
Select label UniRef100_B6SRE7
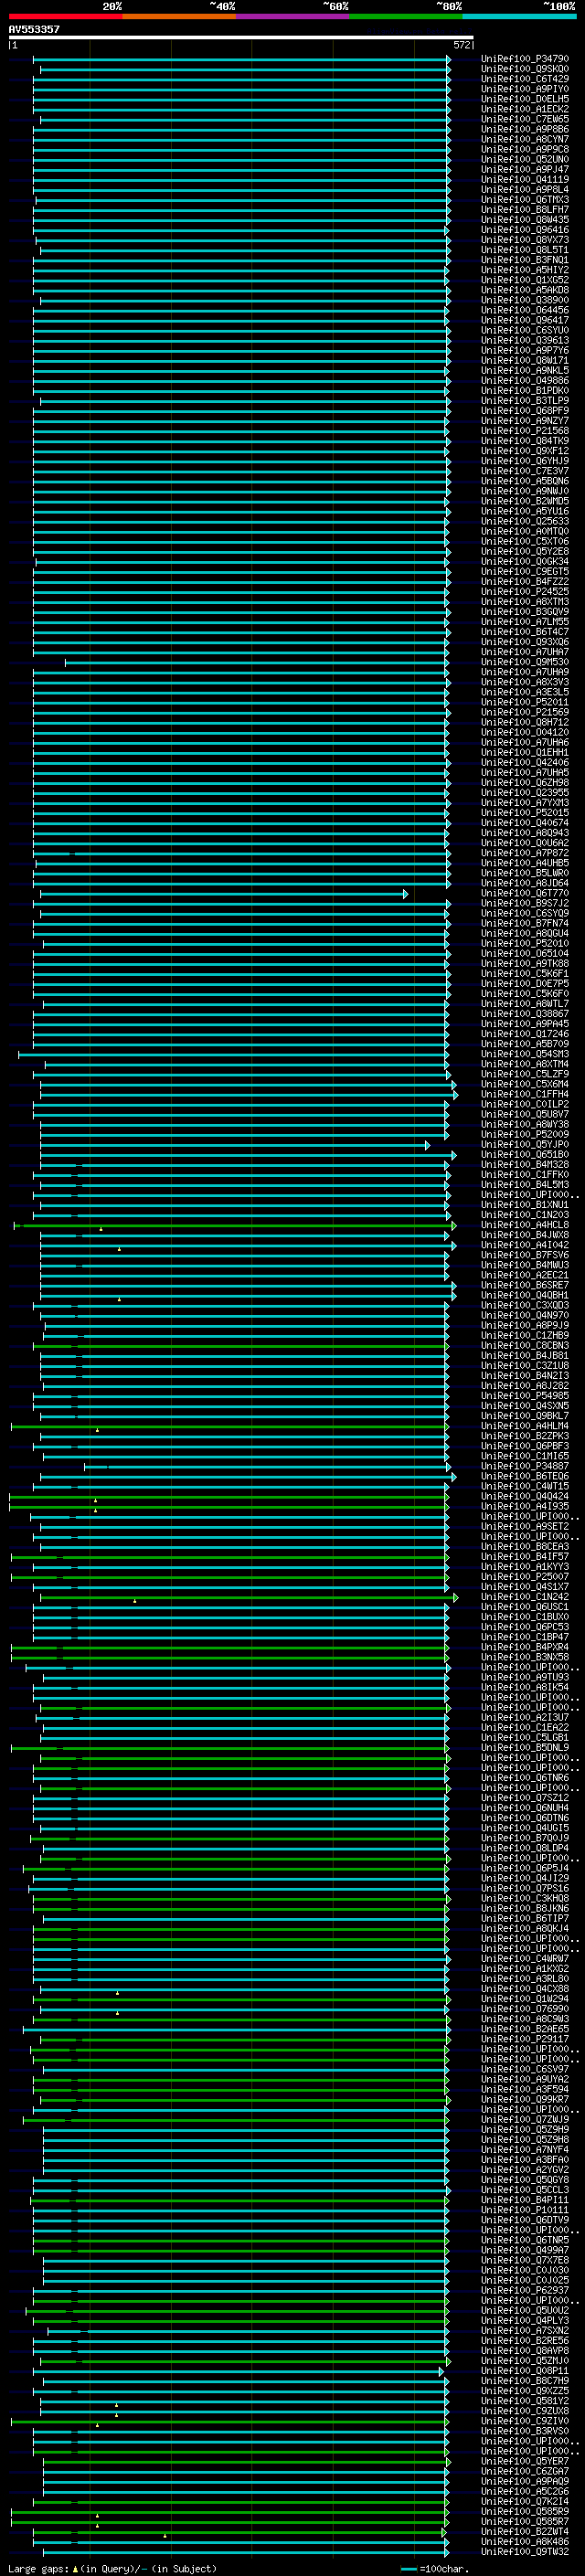point(525,1285)
